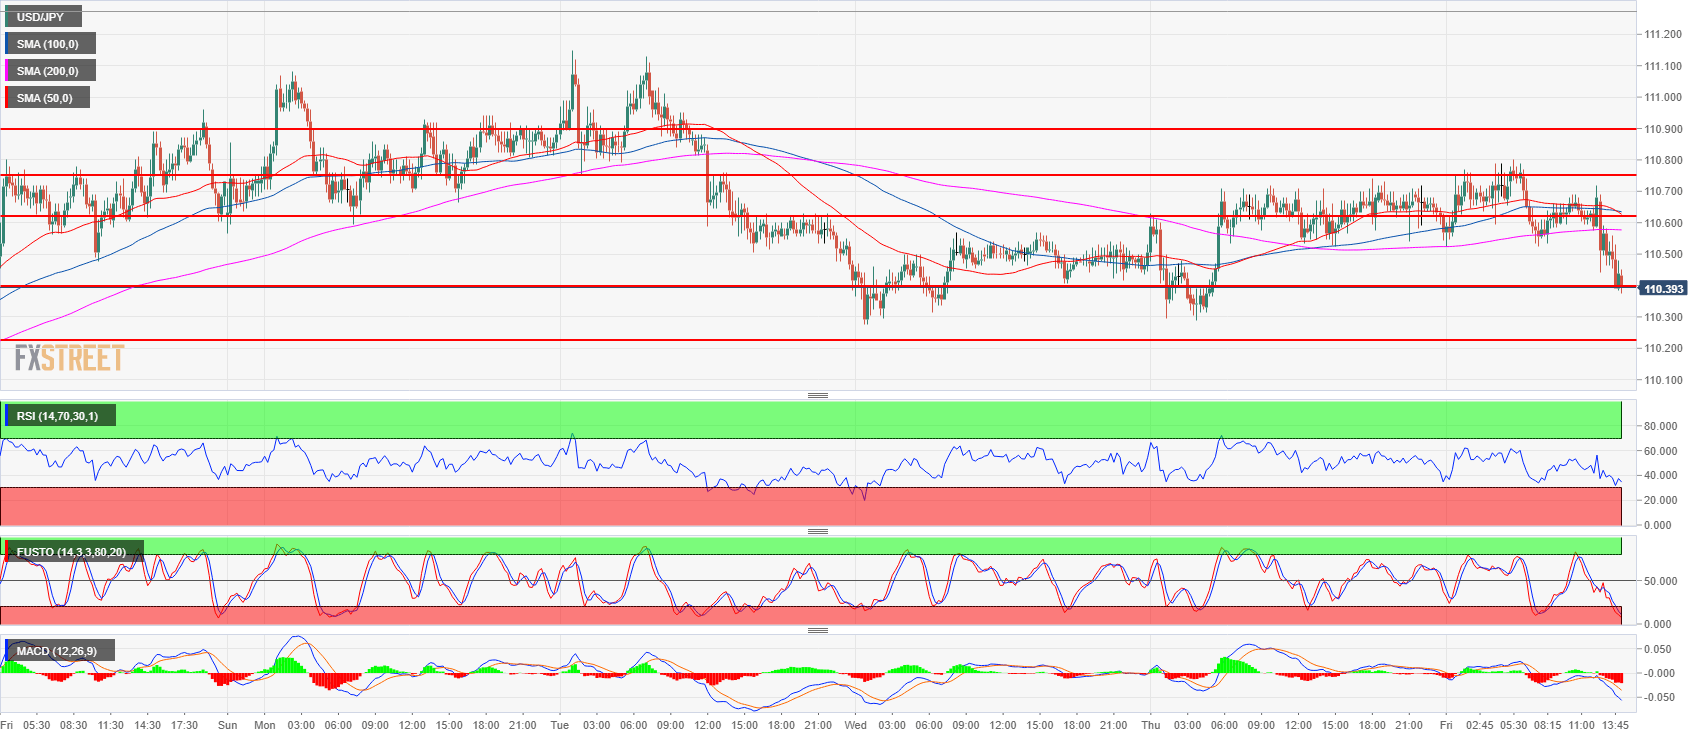Open the FUSTO (14,3,3,80,20) indicator label
Viewport: 1707px width, 738px height.
point(74,552)
